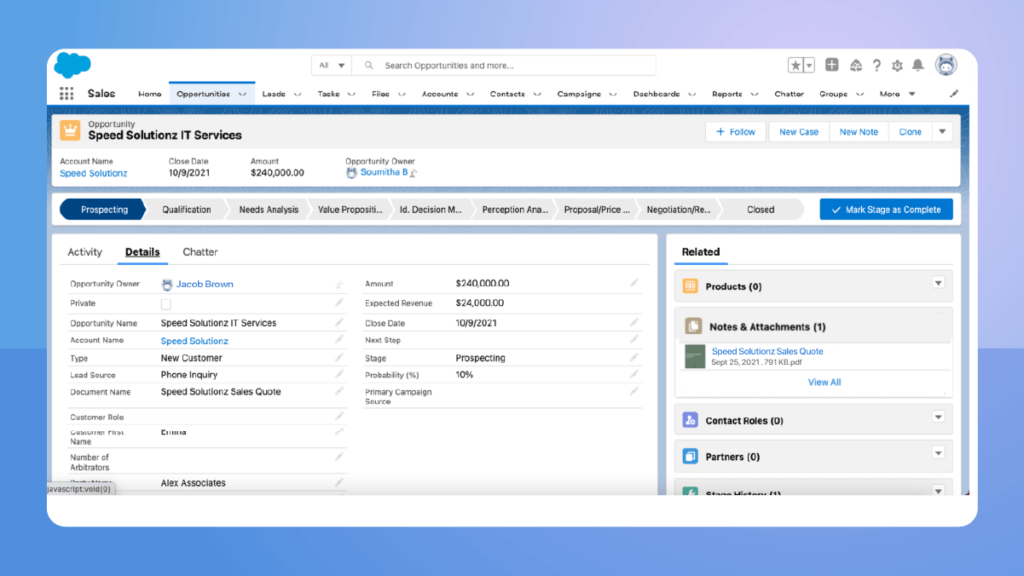This screenshot has height=576, width=1024.
Task: Open the More navigation dropdown
Action: pos(897,94)
